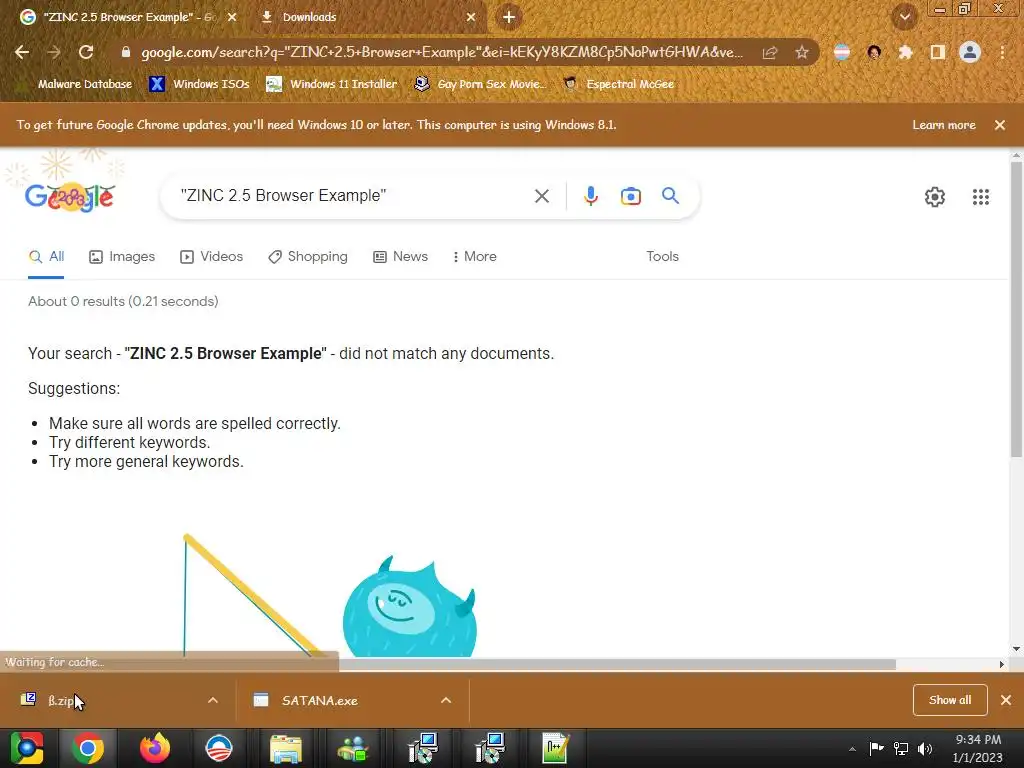Select the Images results tab

(x=122, y=257)
